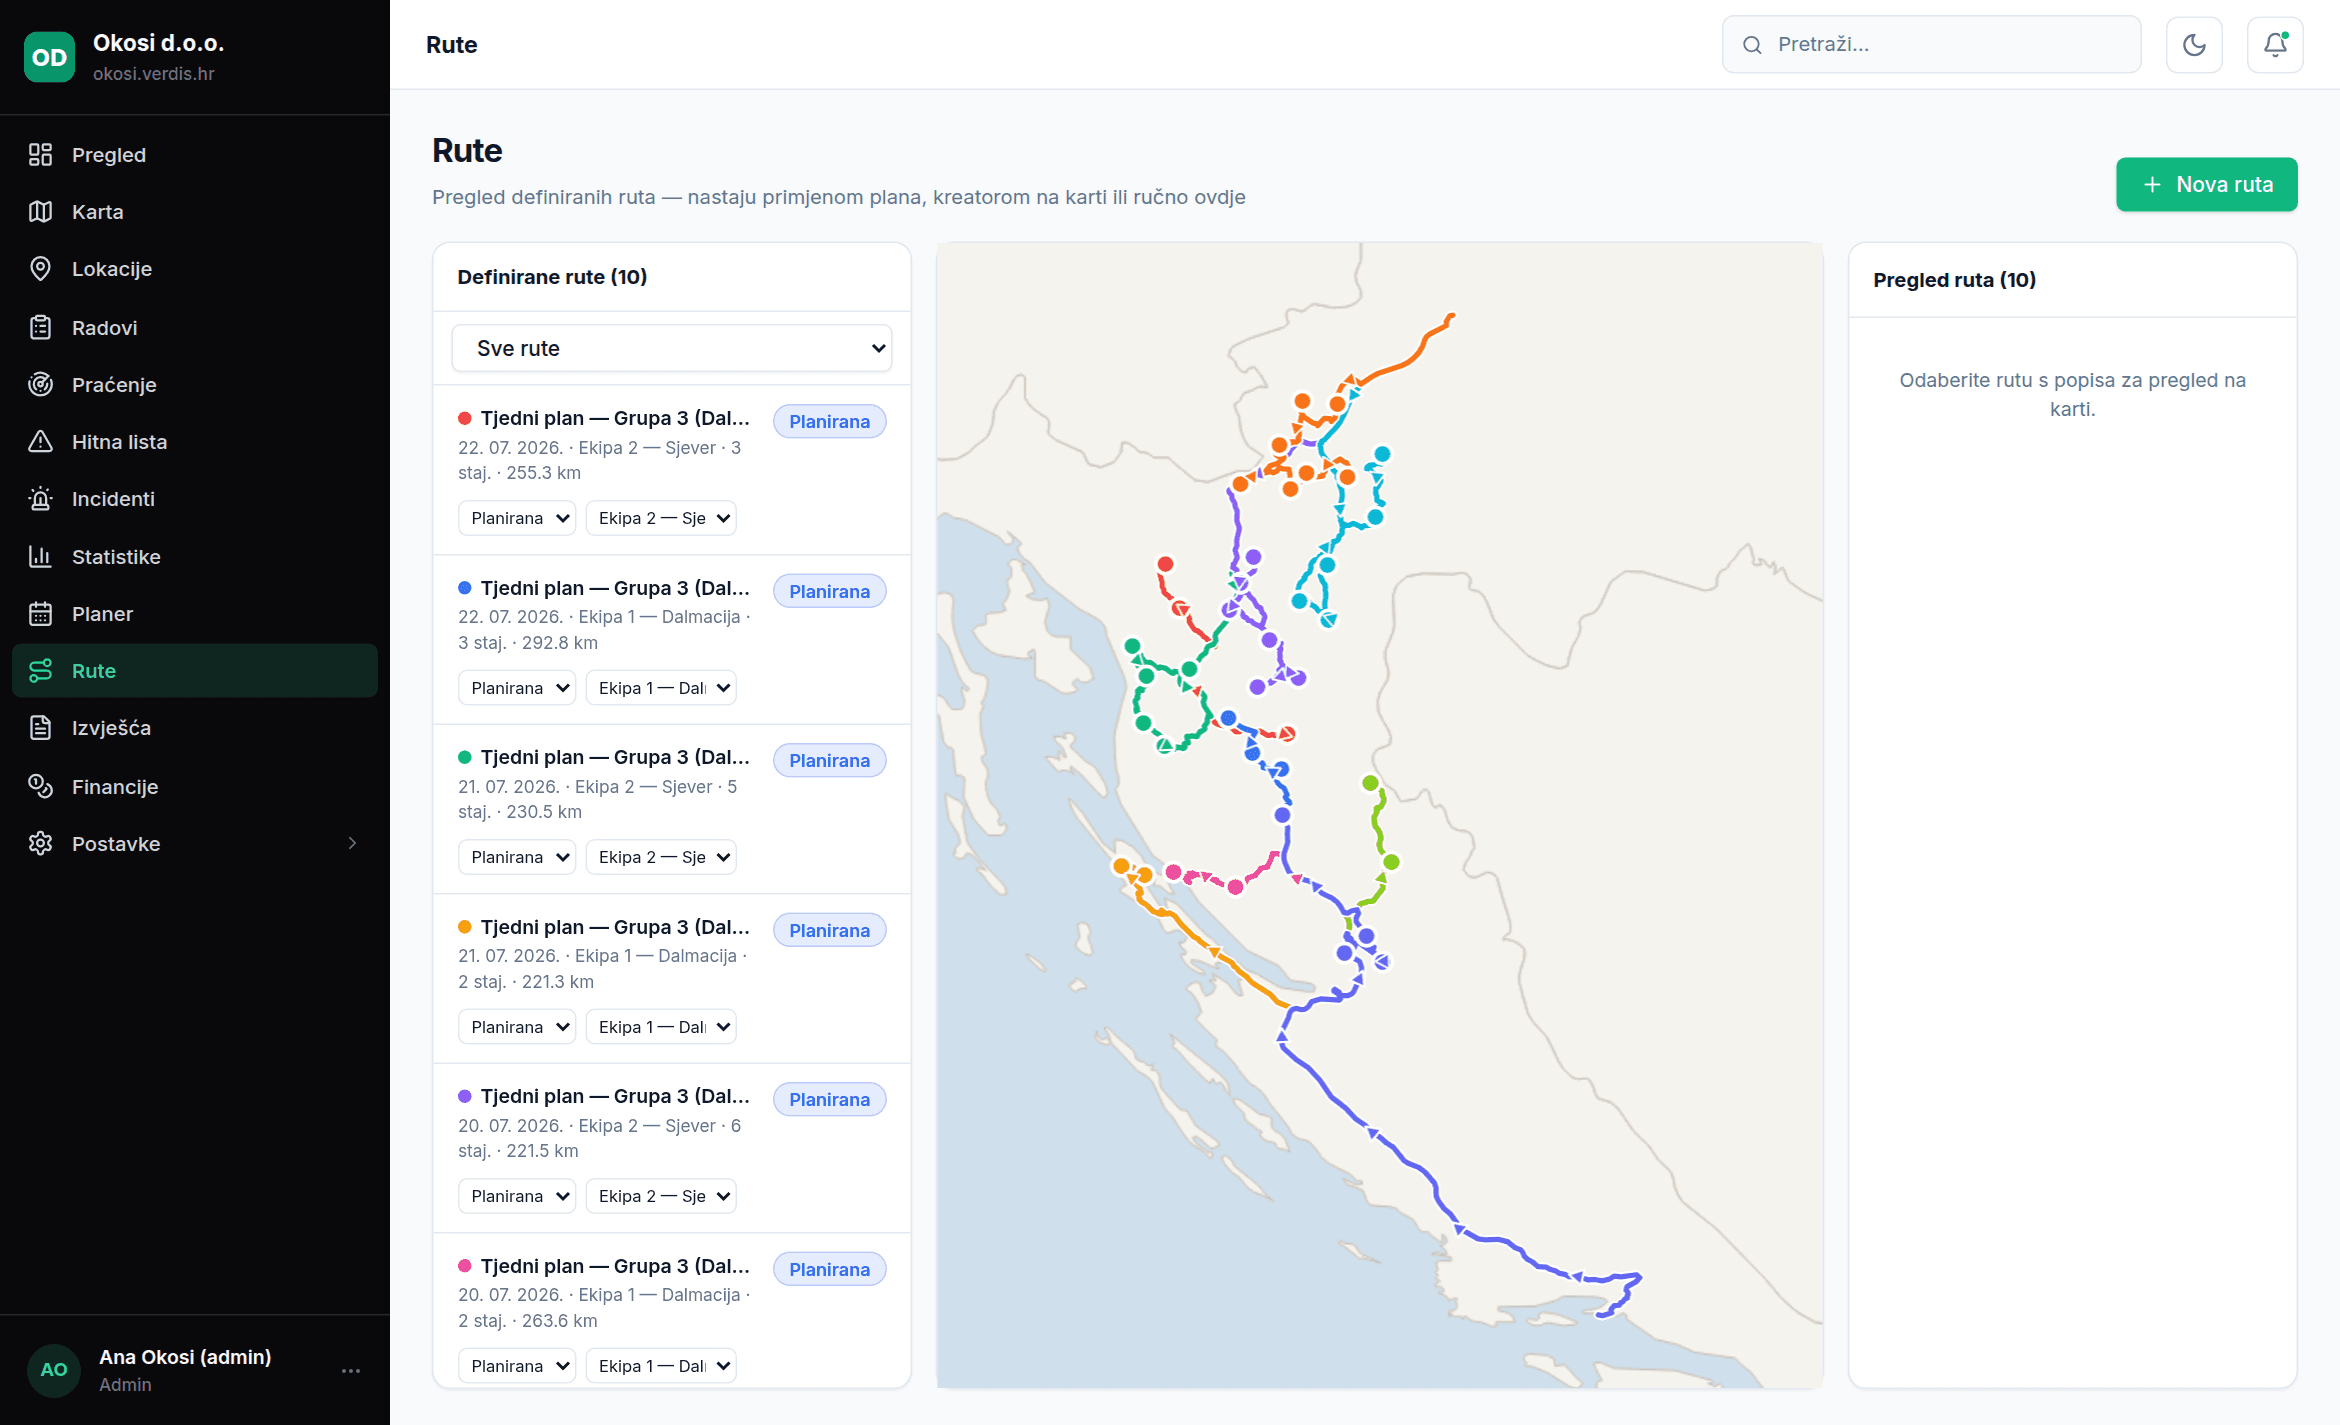Toggle dark mode with moon icon
The width and height of the screenshot is (2340, 1425).
click(2194, 45)
